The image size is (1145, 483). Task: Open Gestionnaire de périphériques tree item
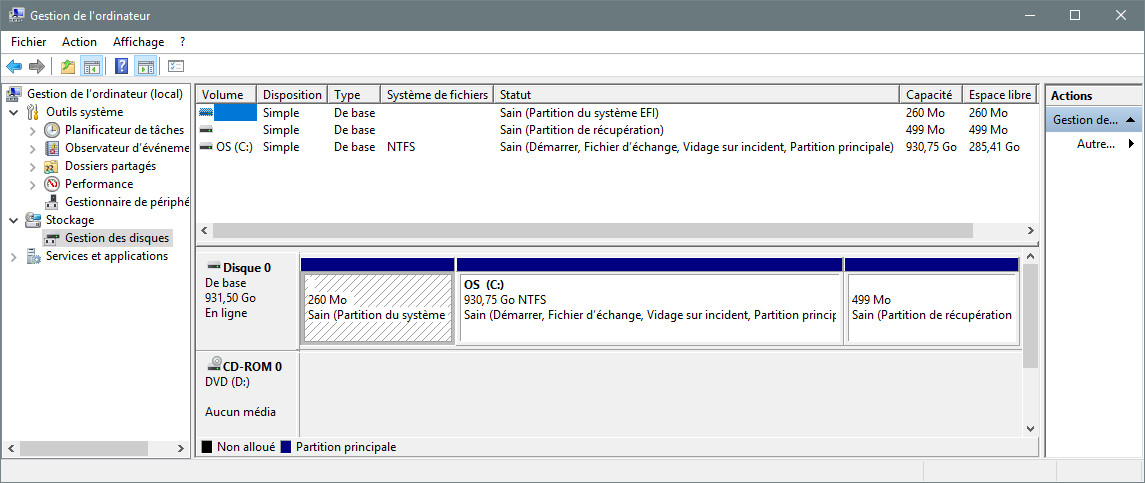[126, 202]
